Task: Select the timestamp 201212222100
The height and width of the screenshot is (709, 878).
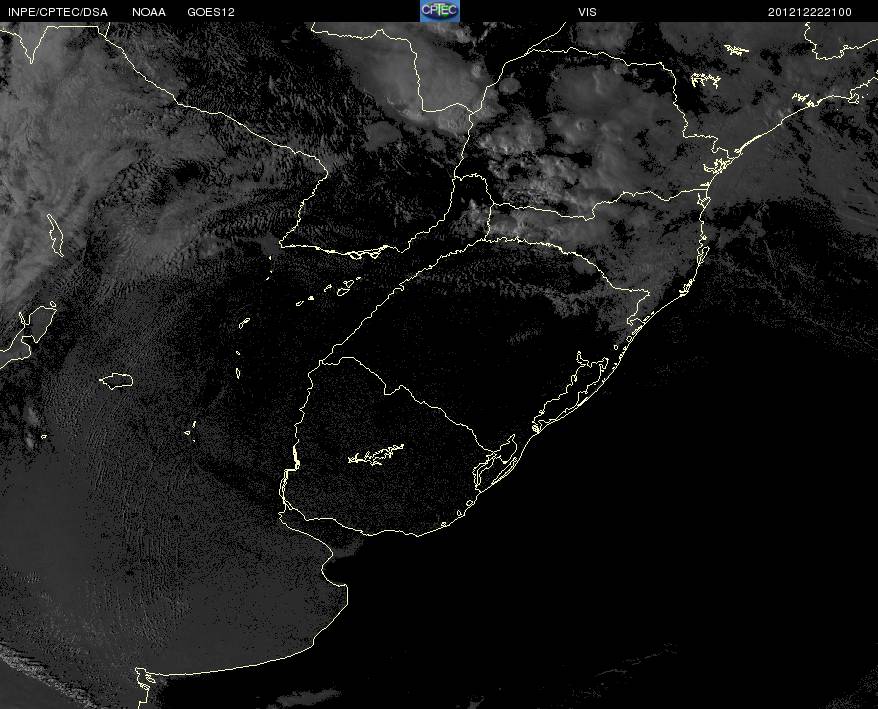Action: (810, 12)
